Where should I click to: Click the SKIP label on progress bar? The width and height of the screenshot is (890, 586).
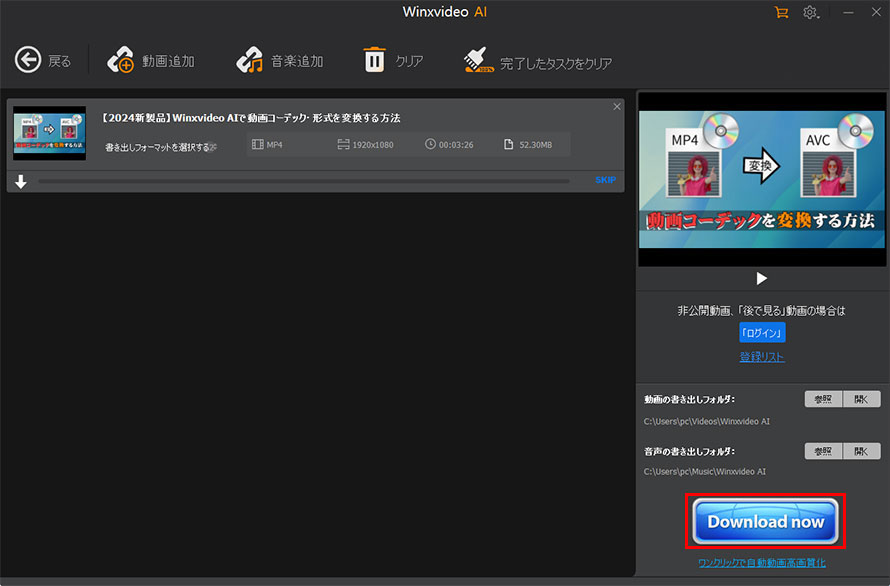(606, 180)
